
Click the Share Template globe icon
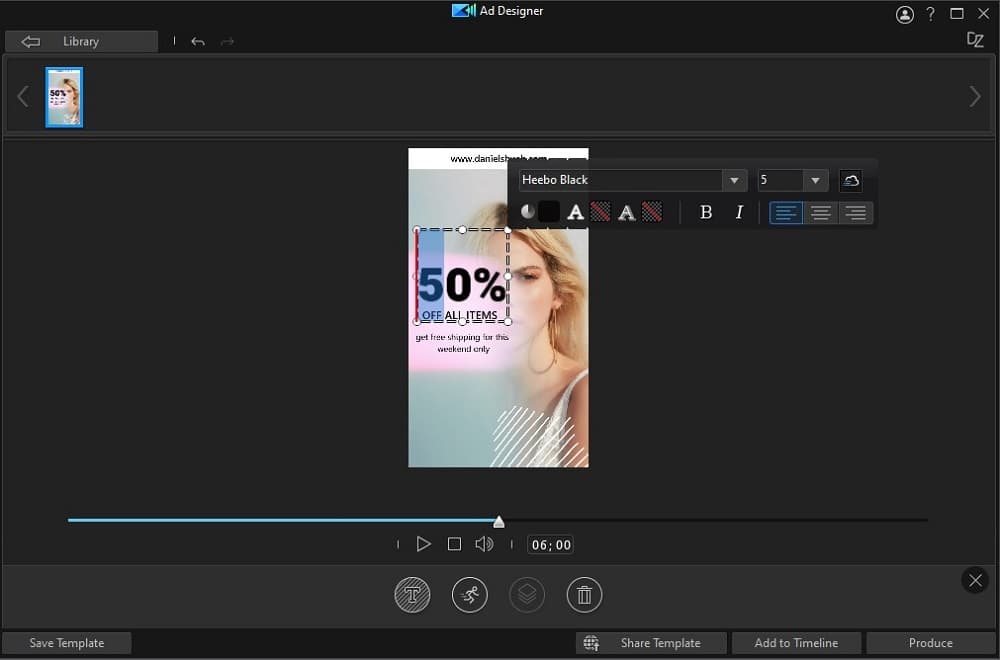point(590,643)
